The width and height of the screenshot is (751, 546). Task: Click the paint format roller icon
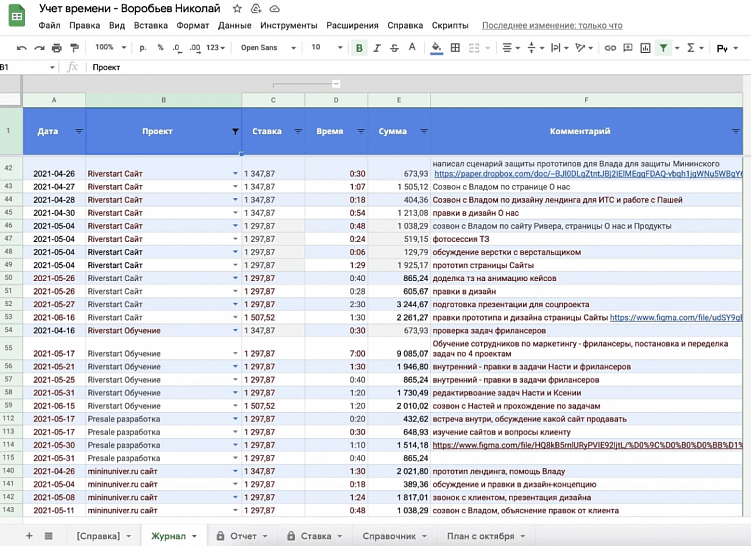[73, 48]
